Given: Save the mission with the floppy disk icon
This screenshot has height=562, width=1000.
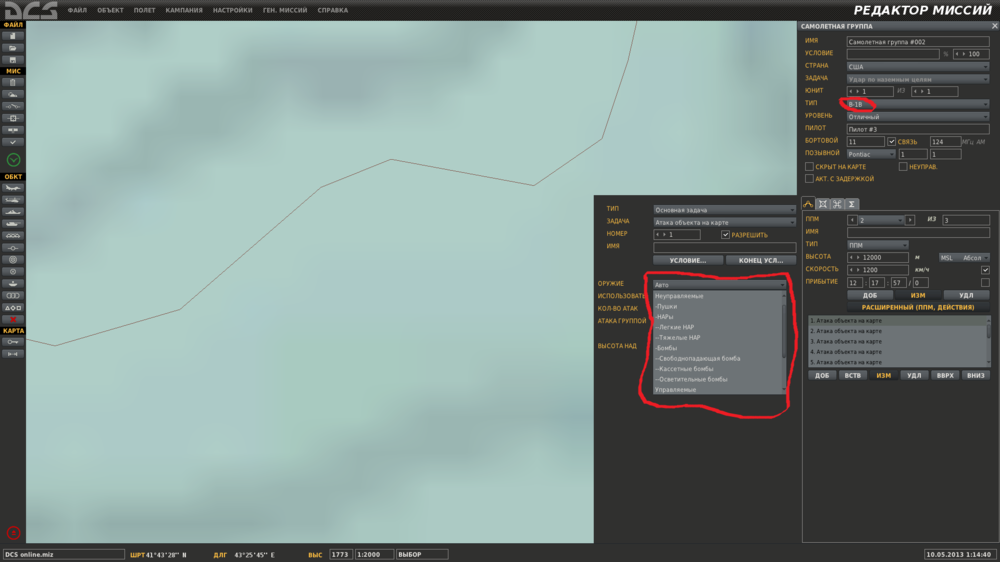Looking at the screenshot, I should [x=13, y=60].
